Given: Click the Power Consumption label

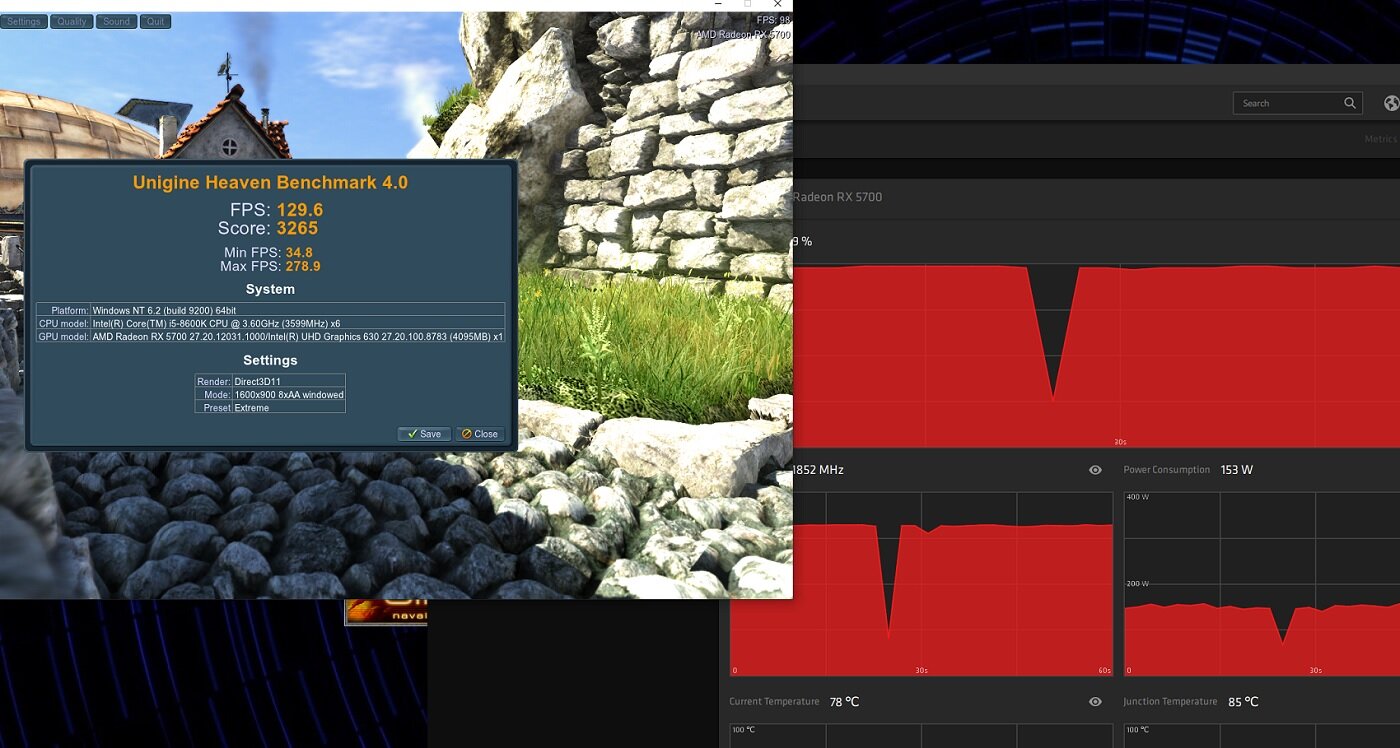Looking at the screenshot, I should (1166, 470).
